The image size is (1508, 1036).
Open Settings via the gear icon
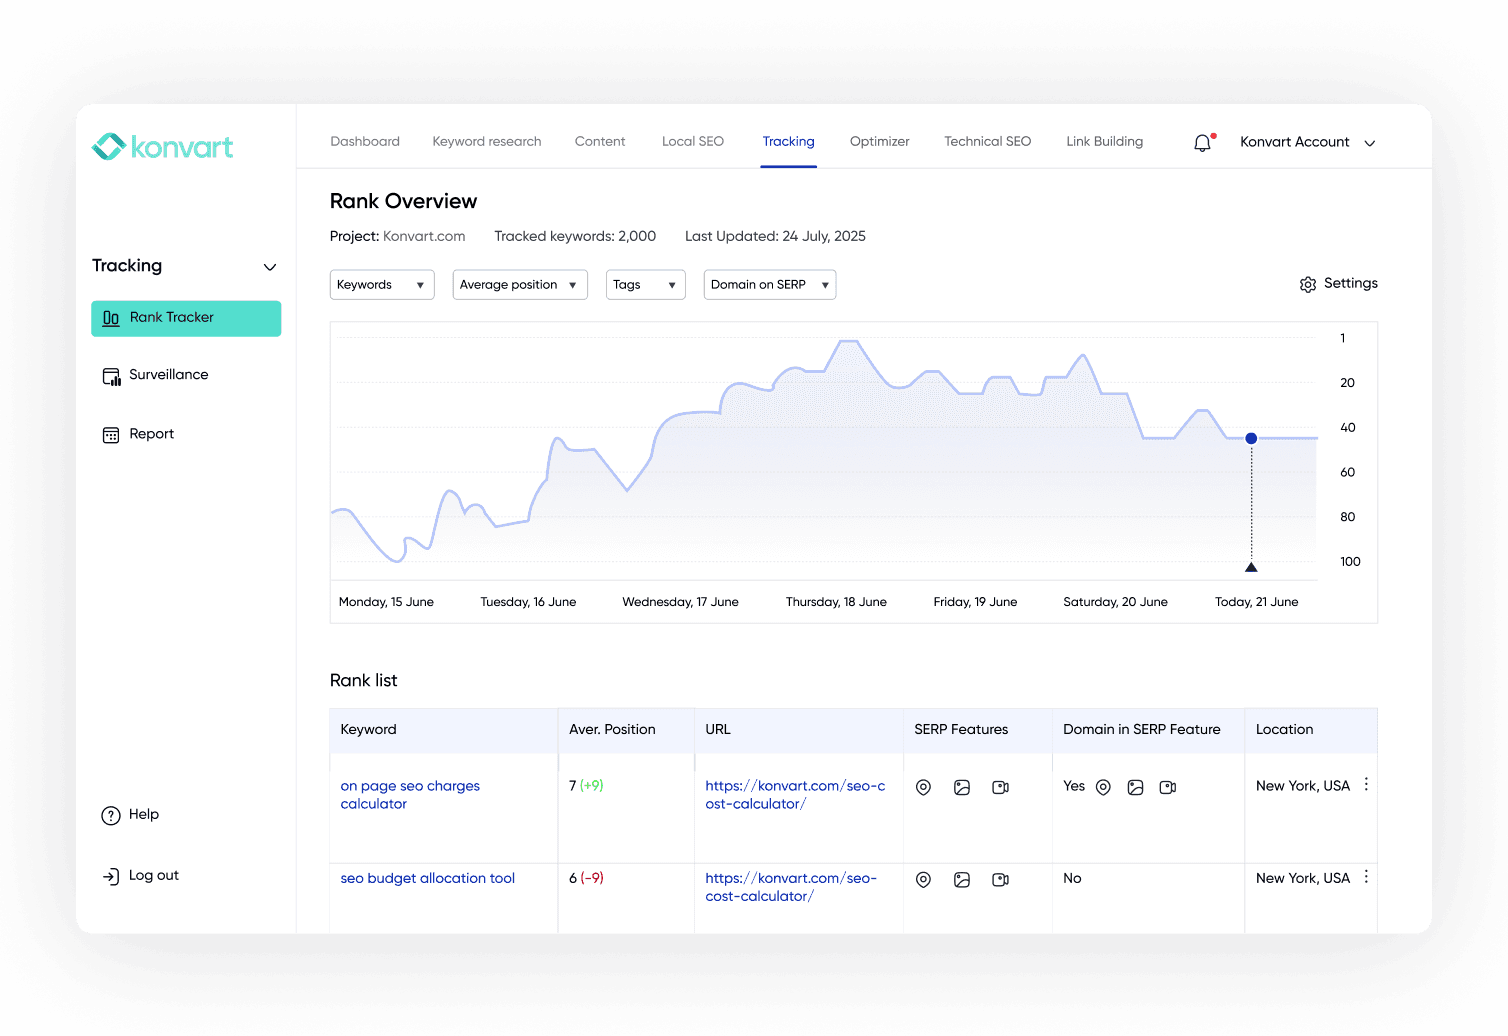point(1308,285)
